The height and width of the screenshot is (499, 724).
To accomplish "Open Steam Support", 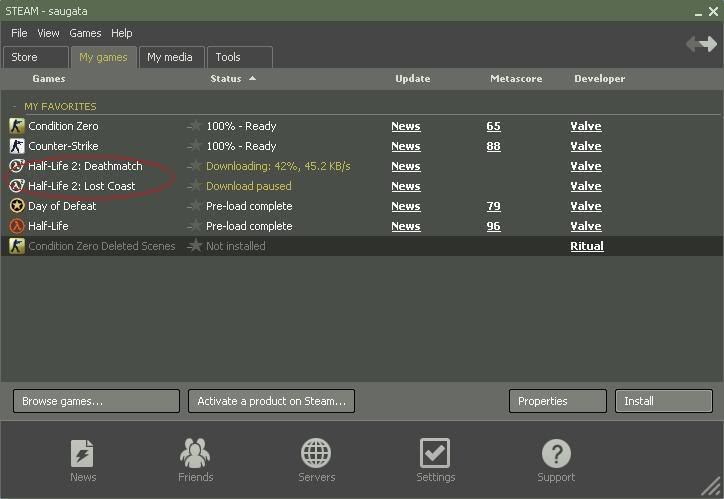I will (x=556, y=460).
